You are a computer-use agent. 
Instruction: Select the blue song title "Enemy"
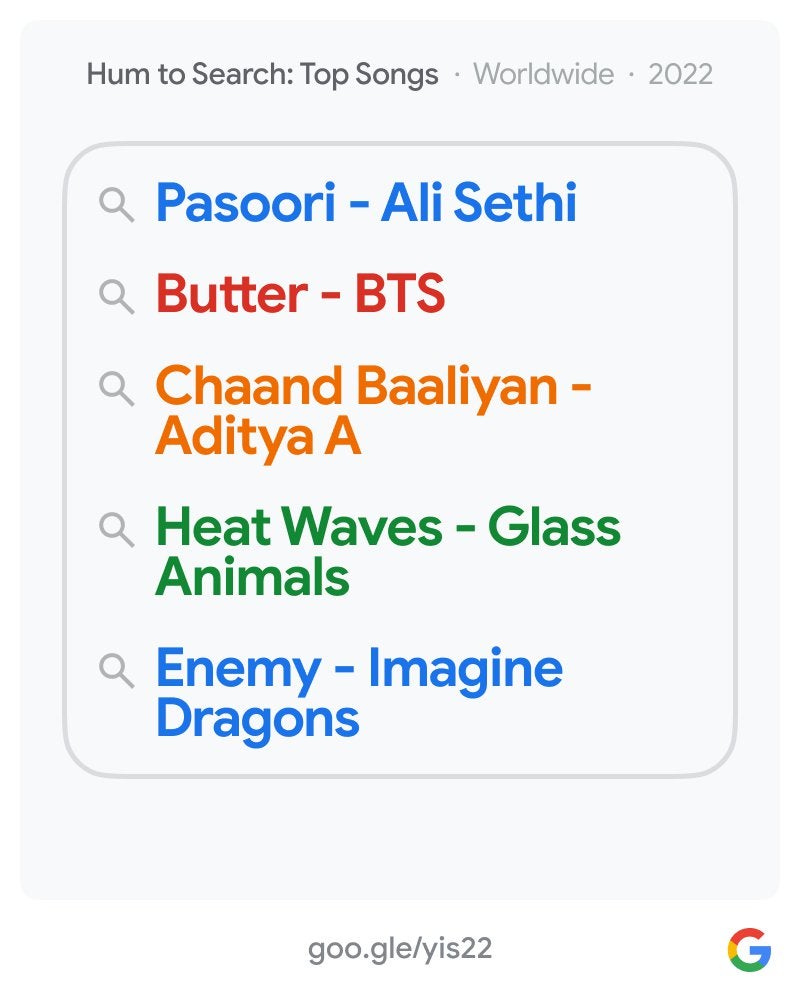(238, 669)
